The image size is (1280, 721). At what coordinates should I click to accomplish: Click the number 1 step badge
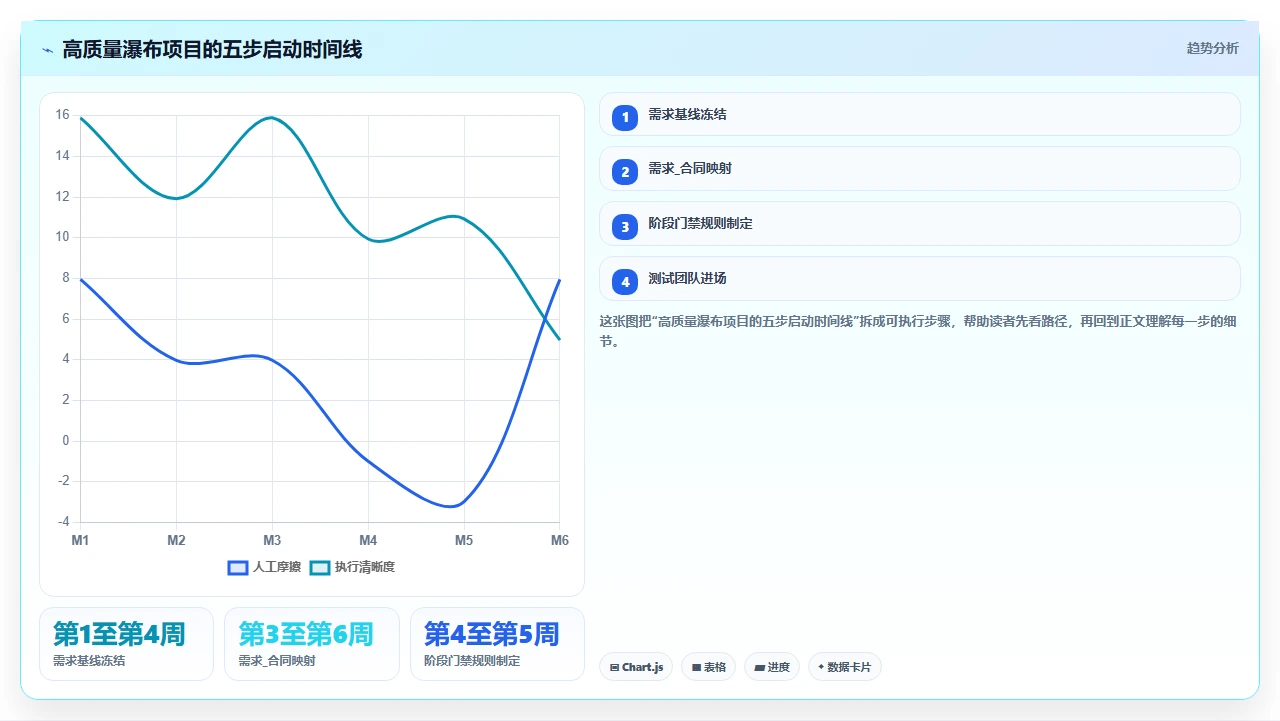[625, 117]
